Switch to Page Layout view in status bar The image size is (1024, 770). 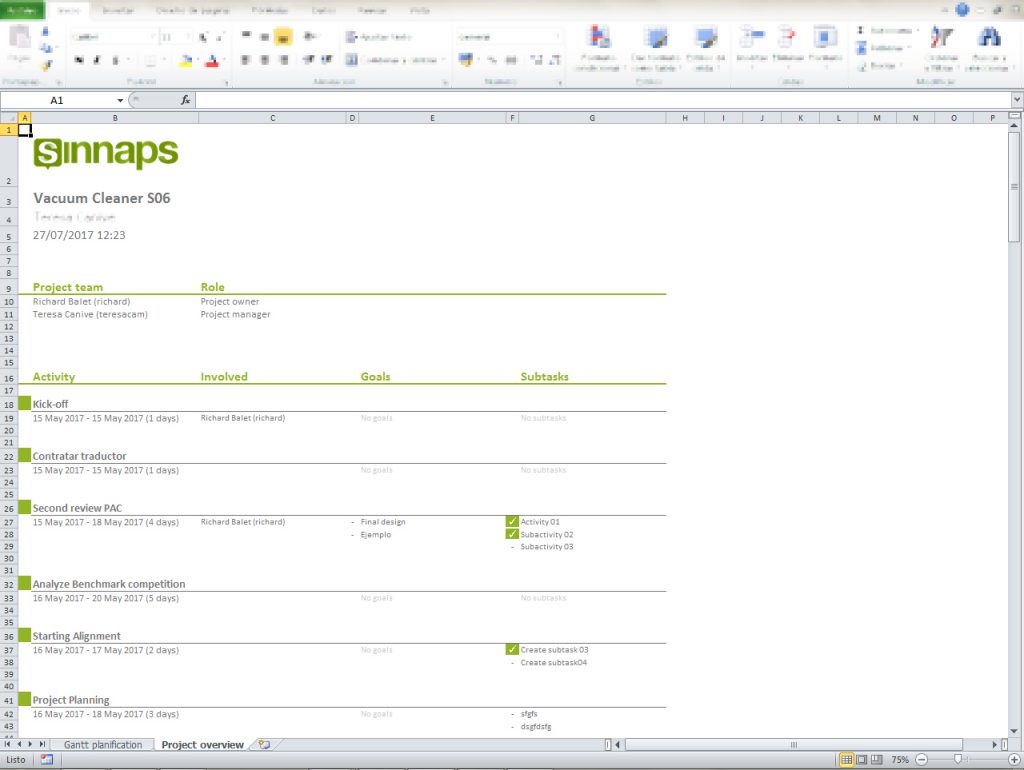[861, 760]
